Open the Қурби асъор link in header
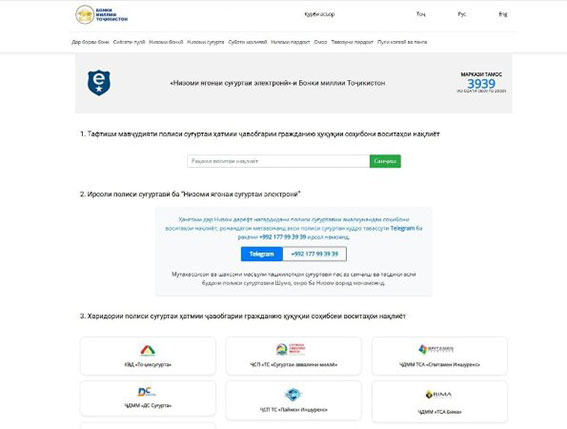567x429 pixels. point(319,14)
